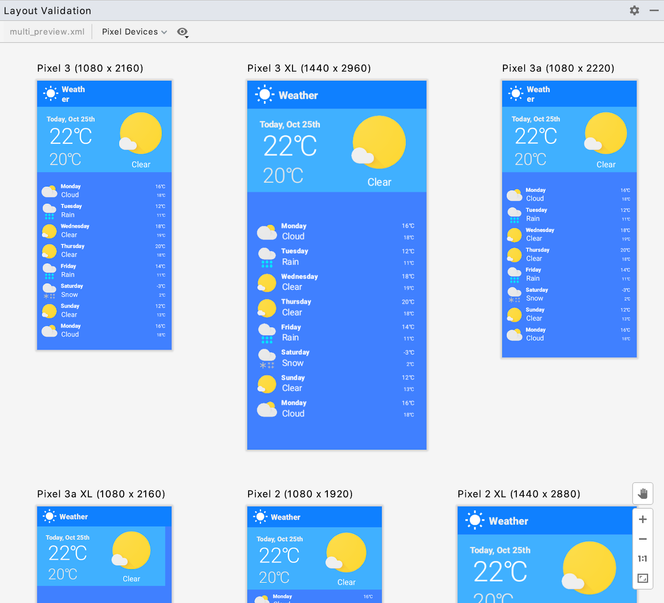The height and width of the screenshot is (603, 664).
Task: Click the Pixel 3a (1080 x 2220) label
Action: point(558,69)
